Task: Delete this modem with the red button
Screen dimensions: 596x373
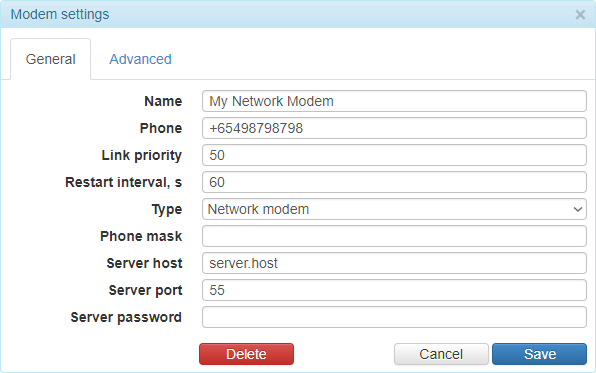Action: (246, 354)
